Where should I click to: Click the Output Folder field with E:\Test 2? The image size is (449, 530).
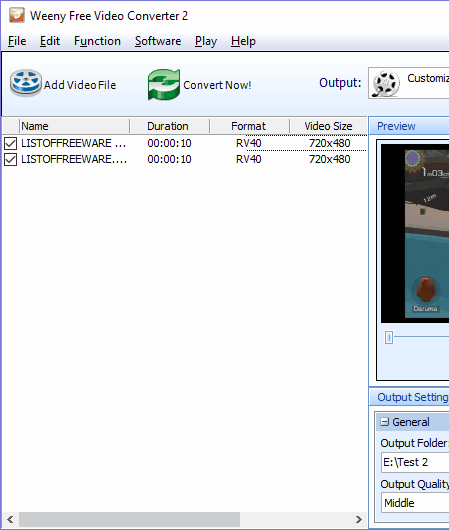point(415,462)
